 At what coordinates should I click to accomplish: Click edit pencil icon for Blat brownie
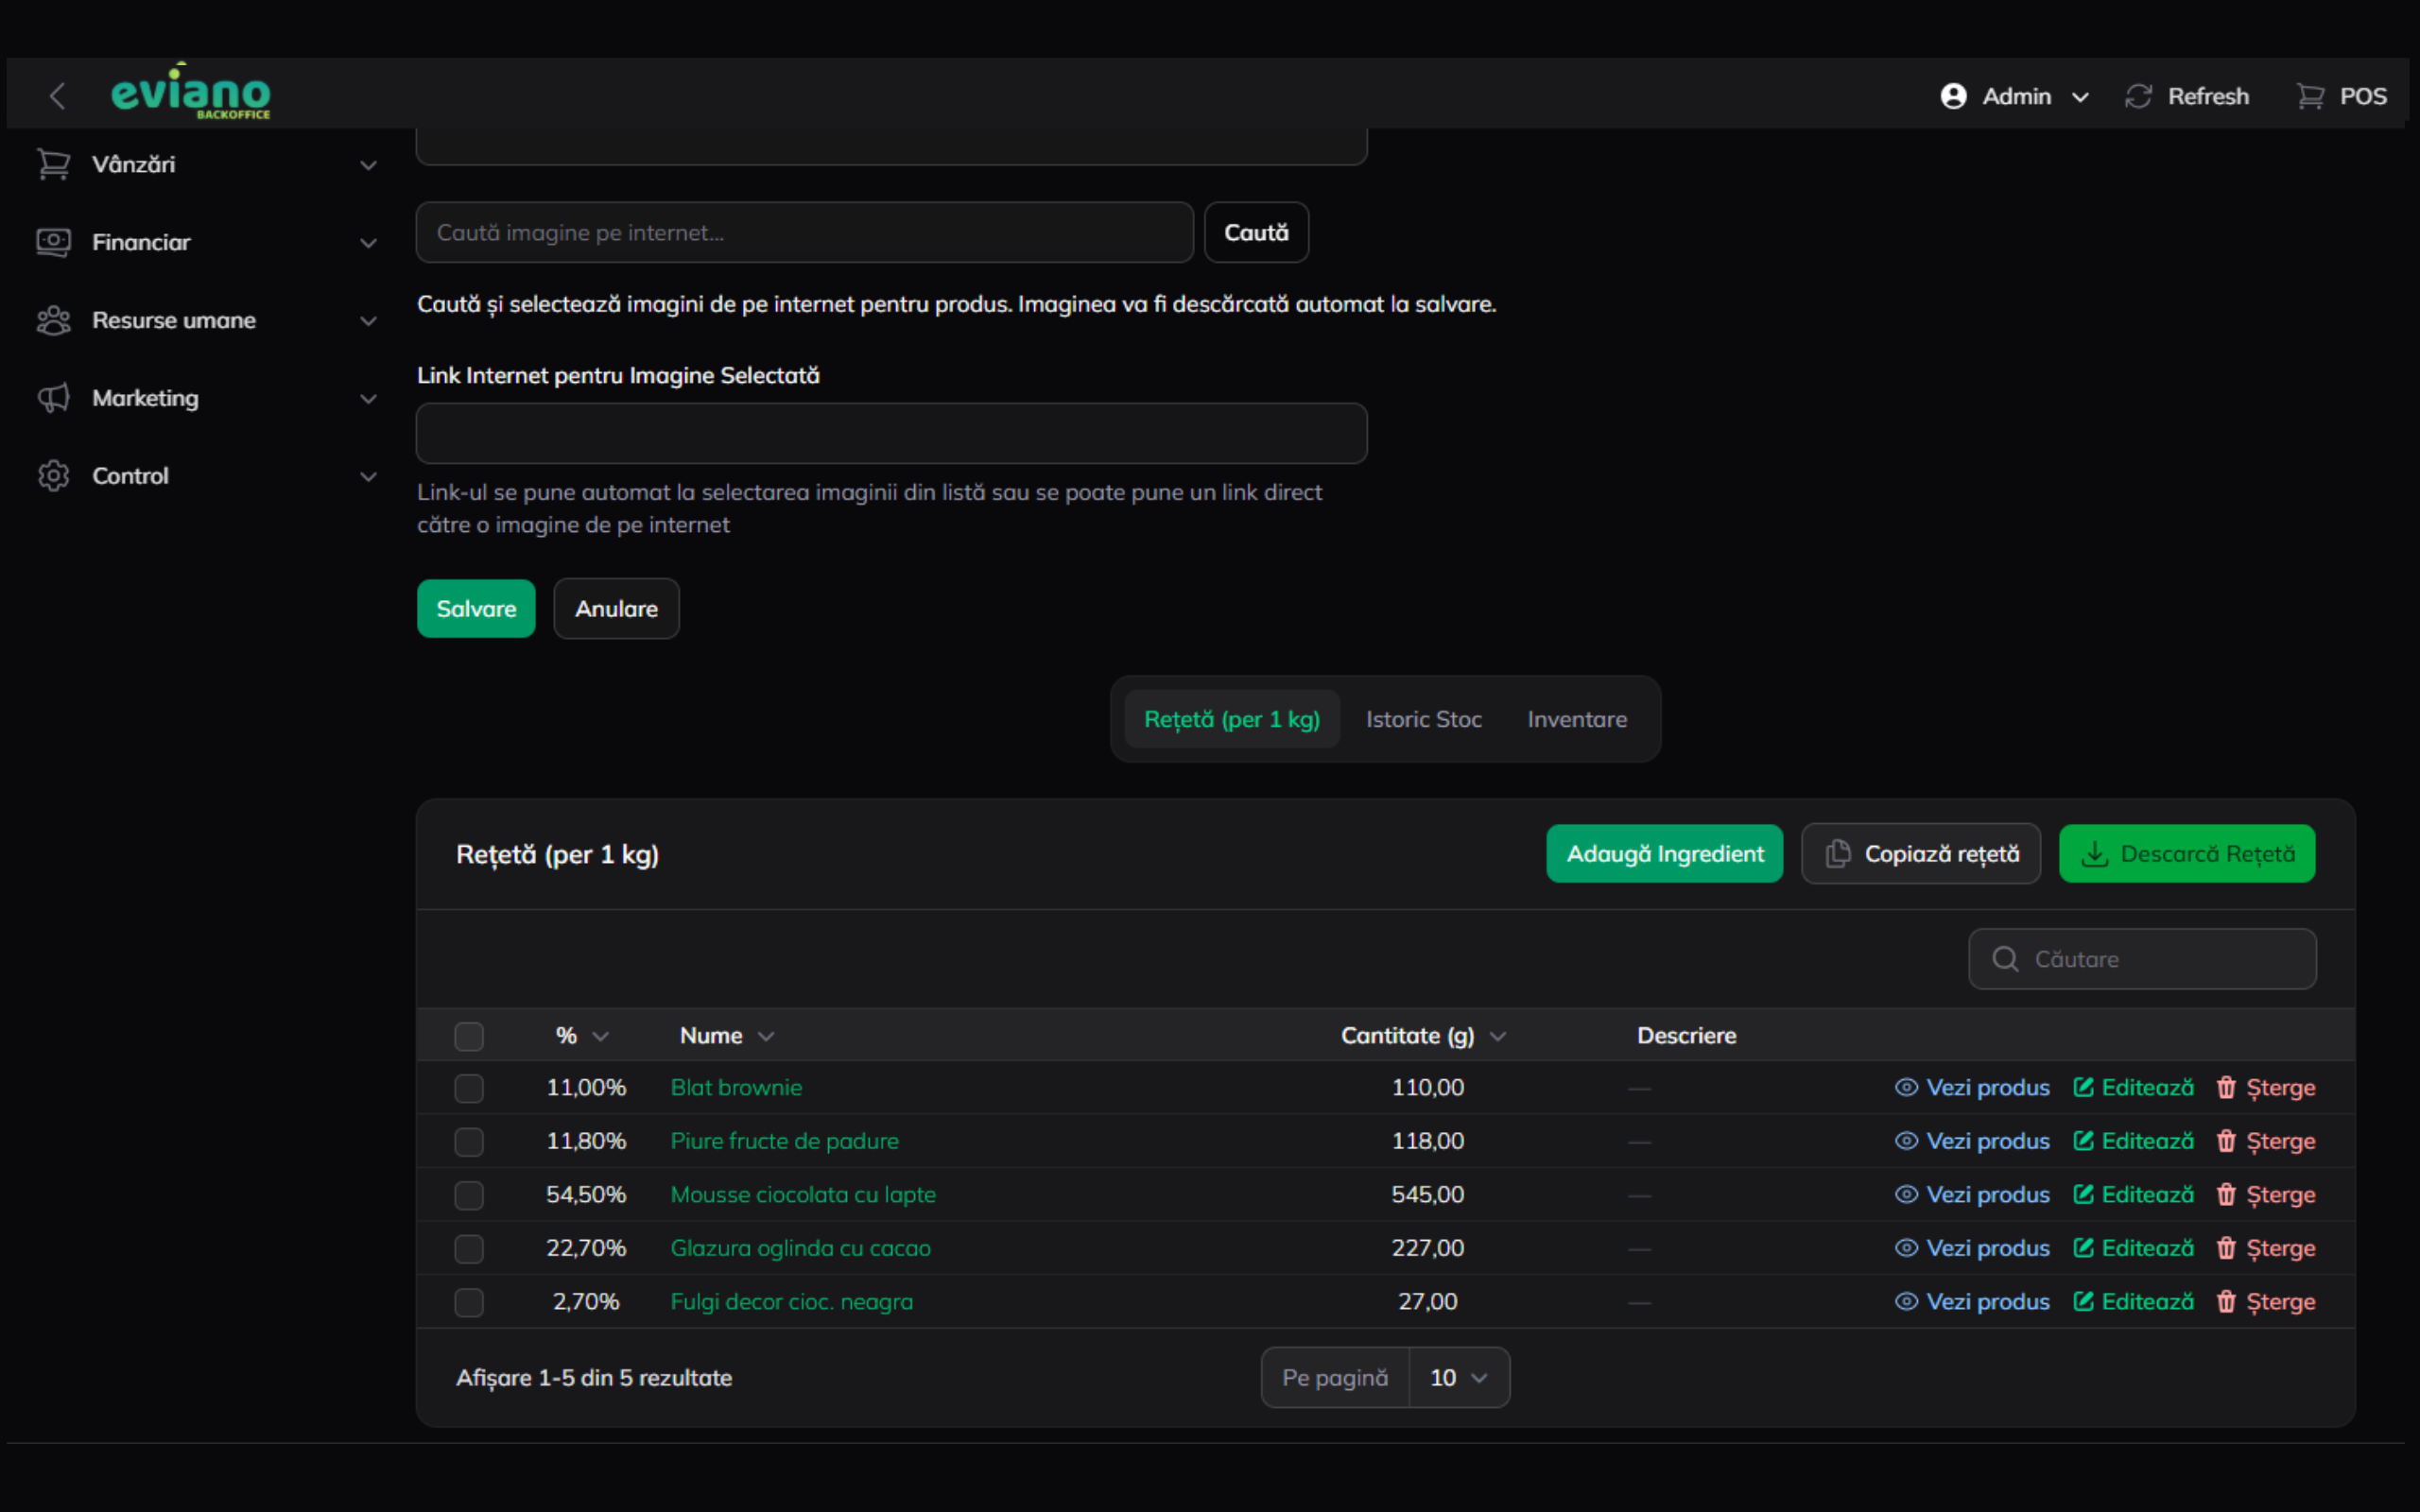(x=2083, y=1087)
